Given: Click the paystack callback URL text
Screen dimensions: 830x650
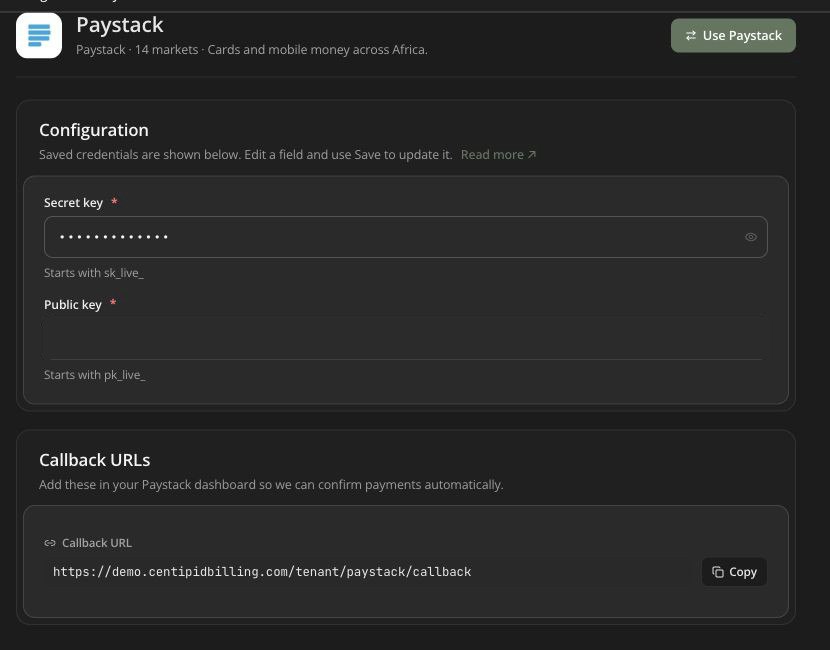Looking at the screenshot, I should [x=262, y=572].
